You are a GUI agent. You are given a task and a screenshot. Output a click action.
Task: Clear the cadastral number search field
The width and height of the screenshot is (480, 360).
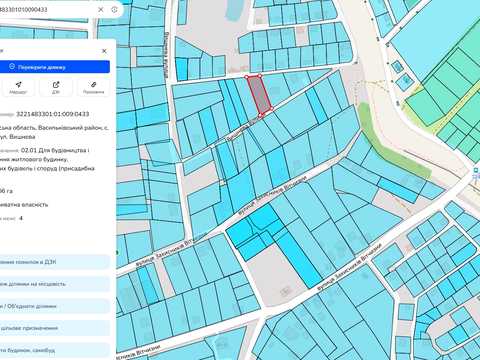click(x=101, y=10)
